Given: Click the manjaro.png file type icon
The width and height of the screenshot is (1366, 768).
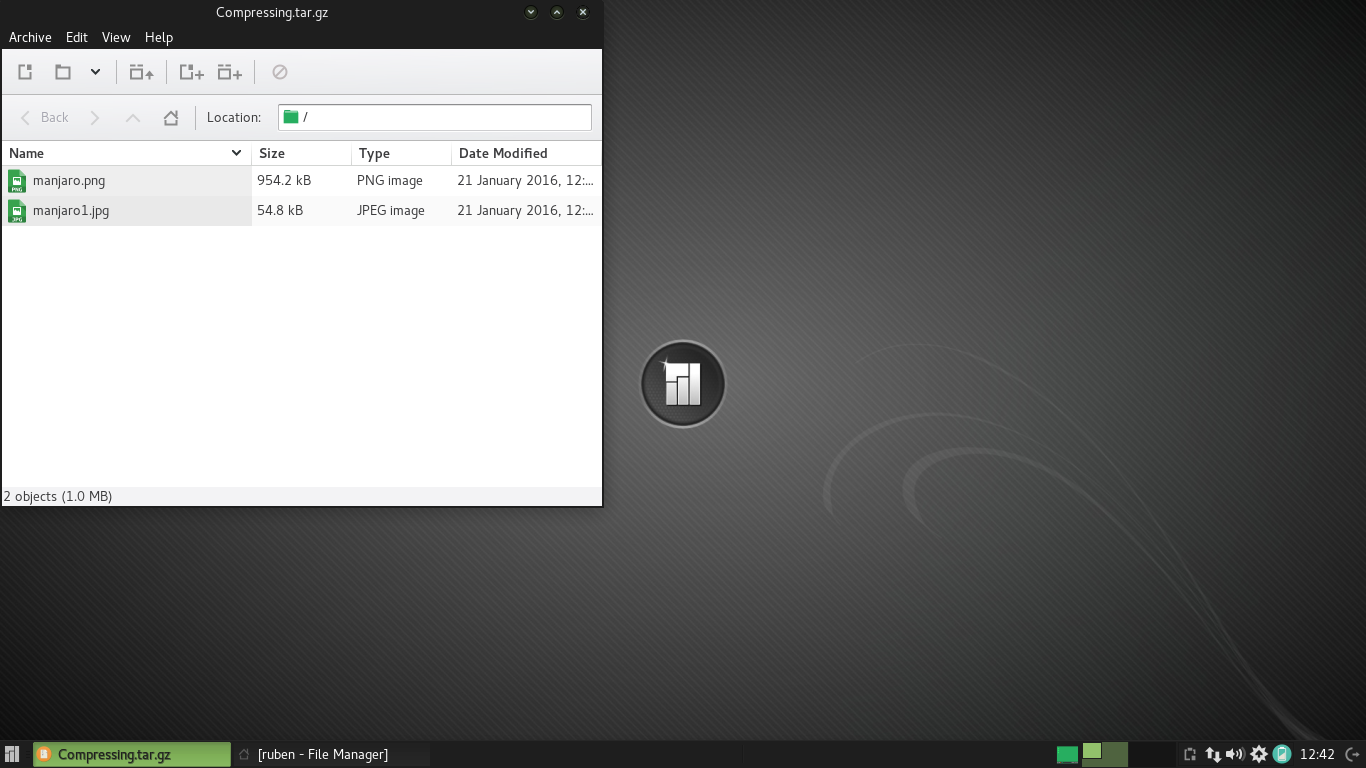Looking at the screenshot, I should (x=17, y=181).
